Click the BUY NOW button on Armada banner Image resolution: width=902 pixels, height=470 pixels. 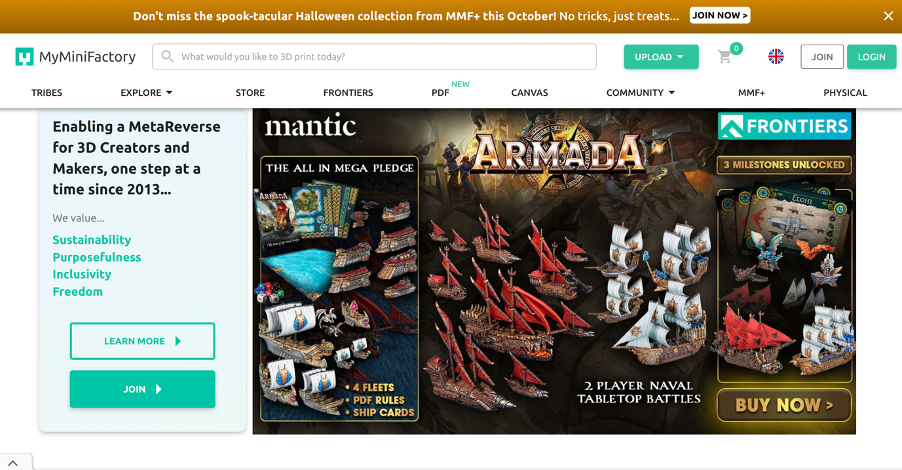(x=783, y=405)
